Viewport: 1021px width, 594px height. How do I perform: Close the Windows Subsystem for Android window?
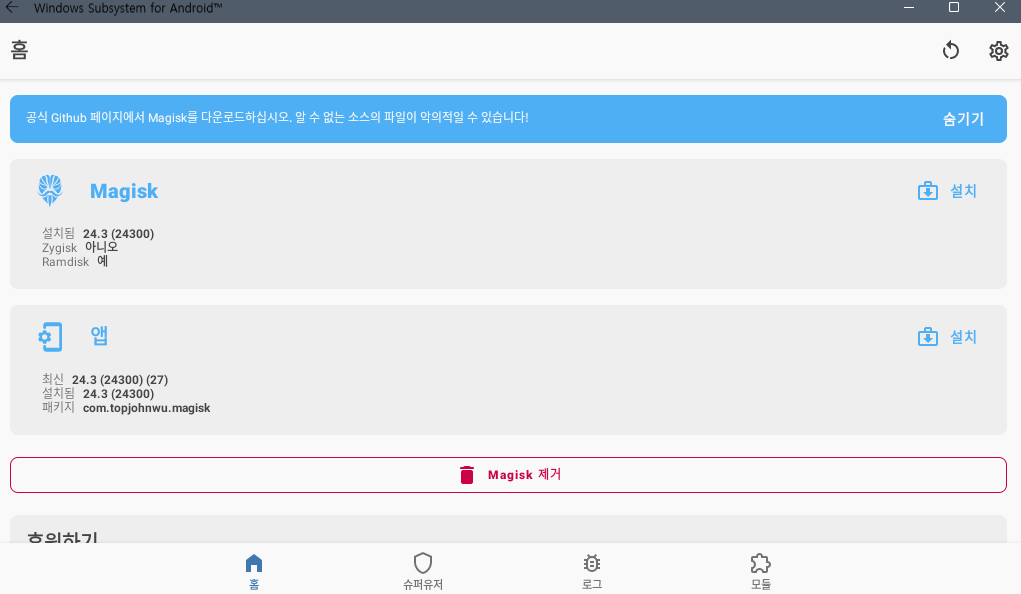(x=1000, y=8)
